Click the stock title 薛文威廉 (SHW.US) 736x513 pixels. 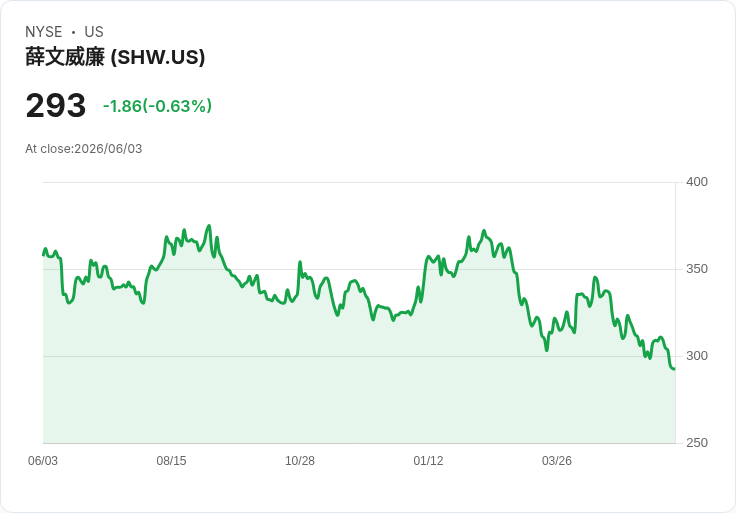(x=115, y=57)
